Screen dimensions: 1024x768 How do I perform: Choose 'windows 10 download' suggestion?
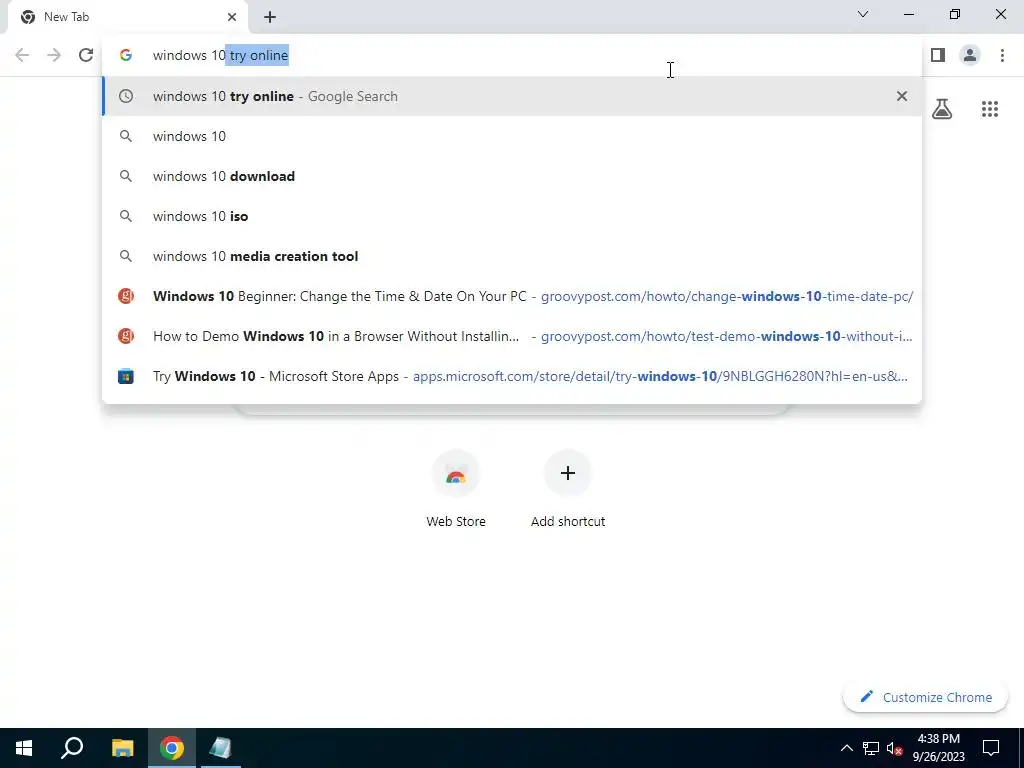(512, 176)
